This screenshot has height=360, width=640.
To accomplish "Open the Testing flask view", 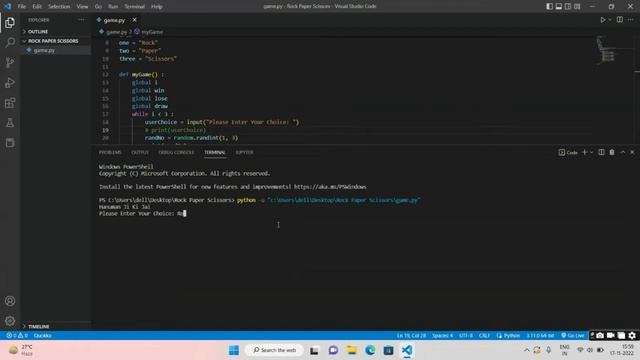I will pos(10,122).
